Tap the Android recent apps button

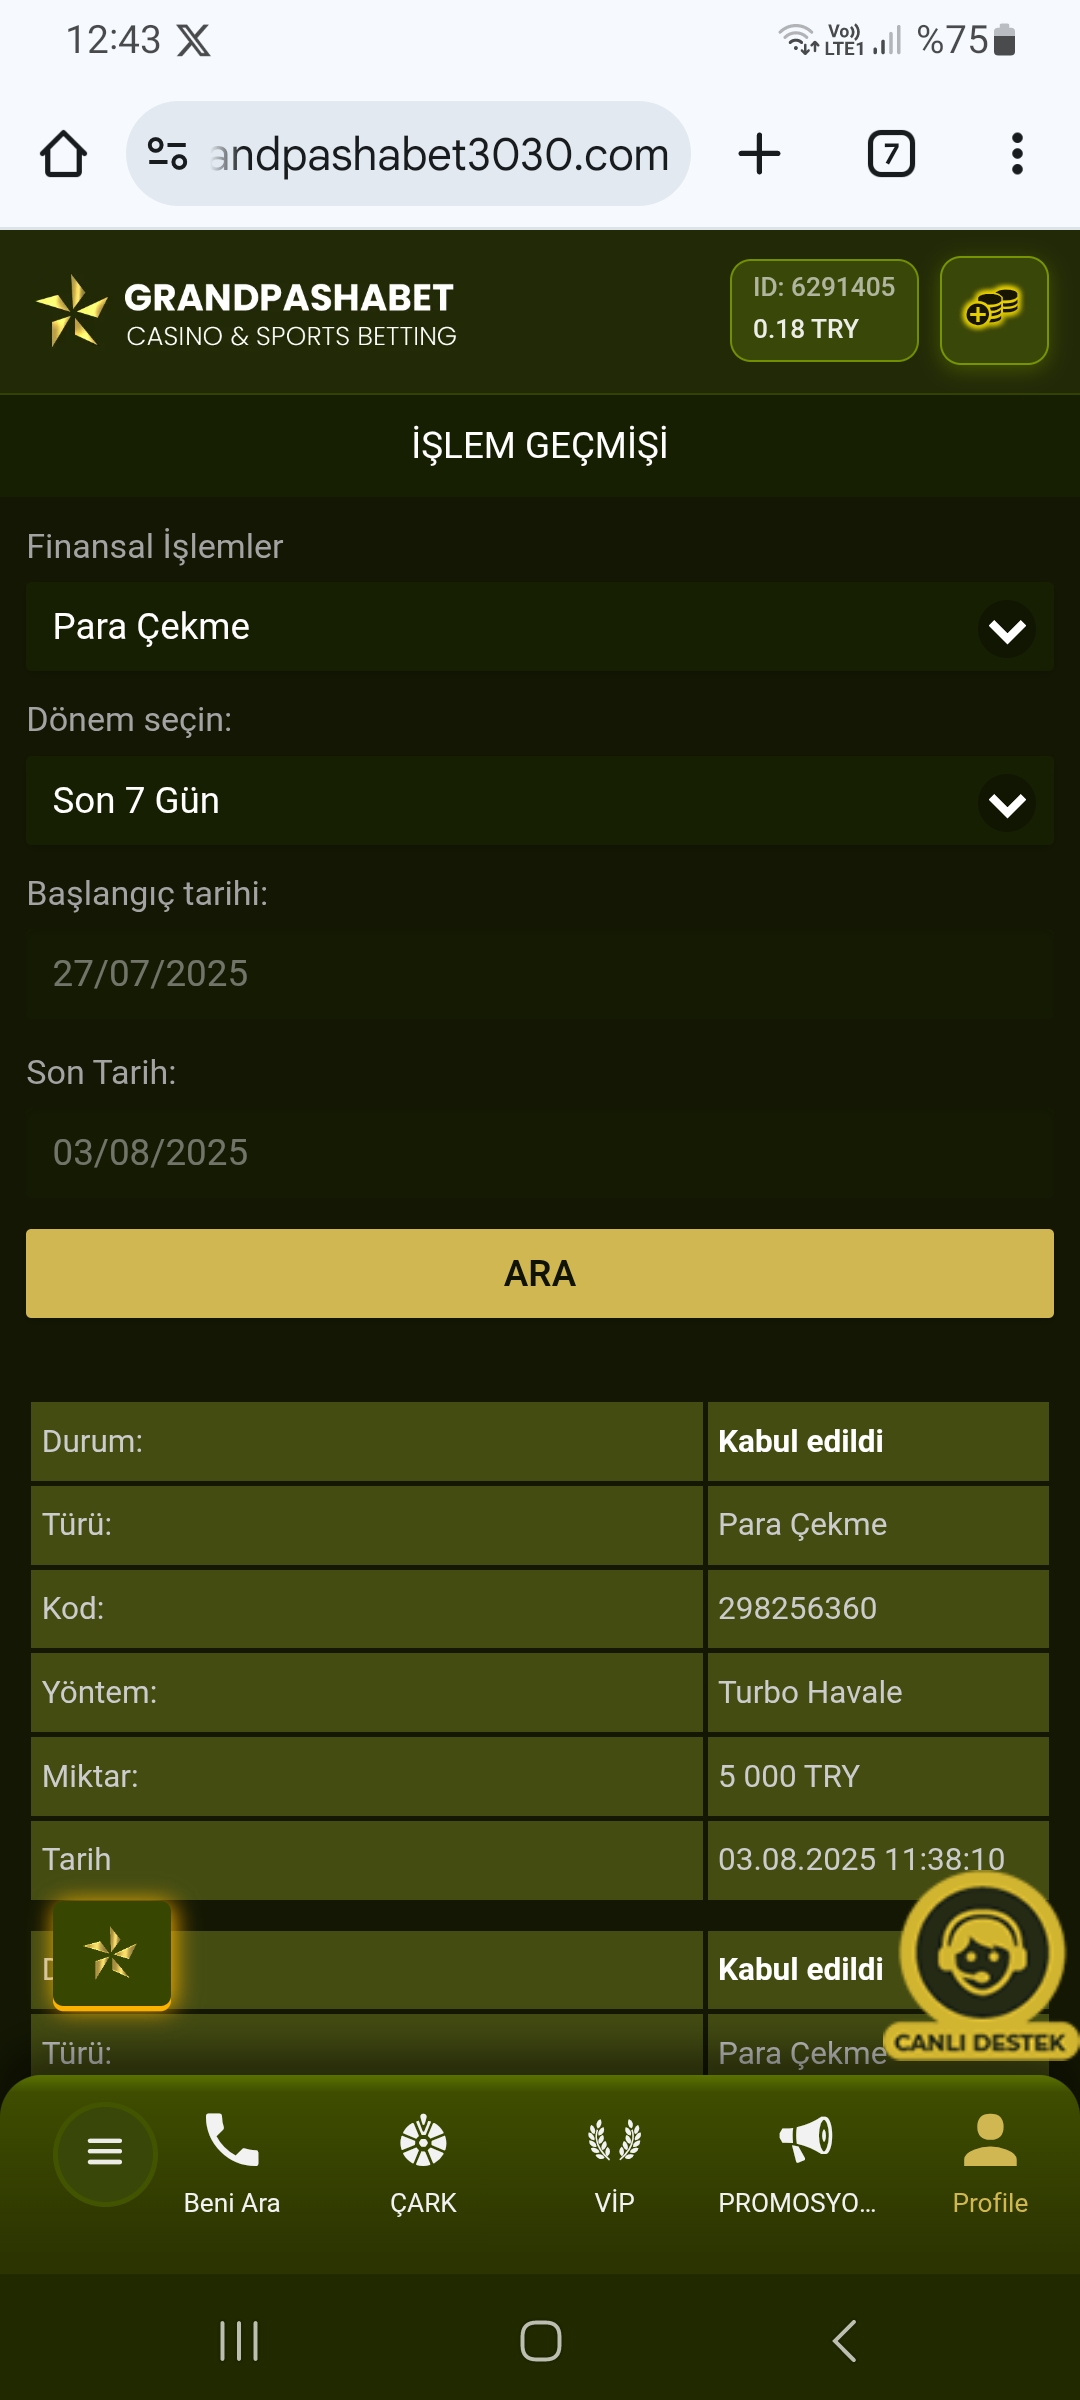(239, 2341)
